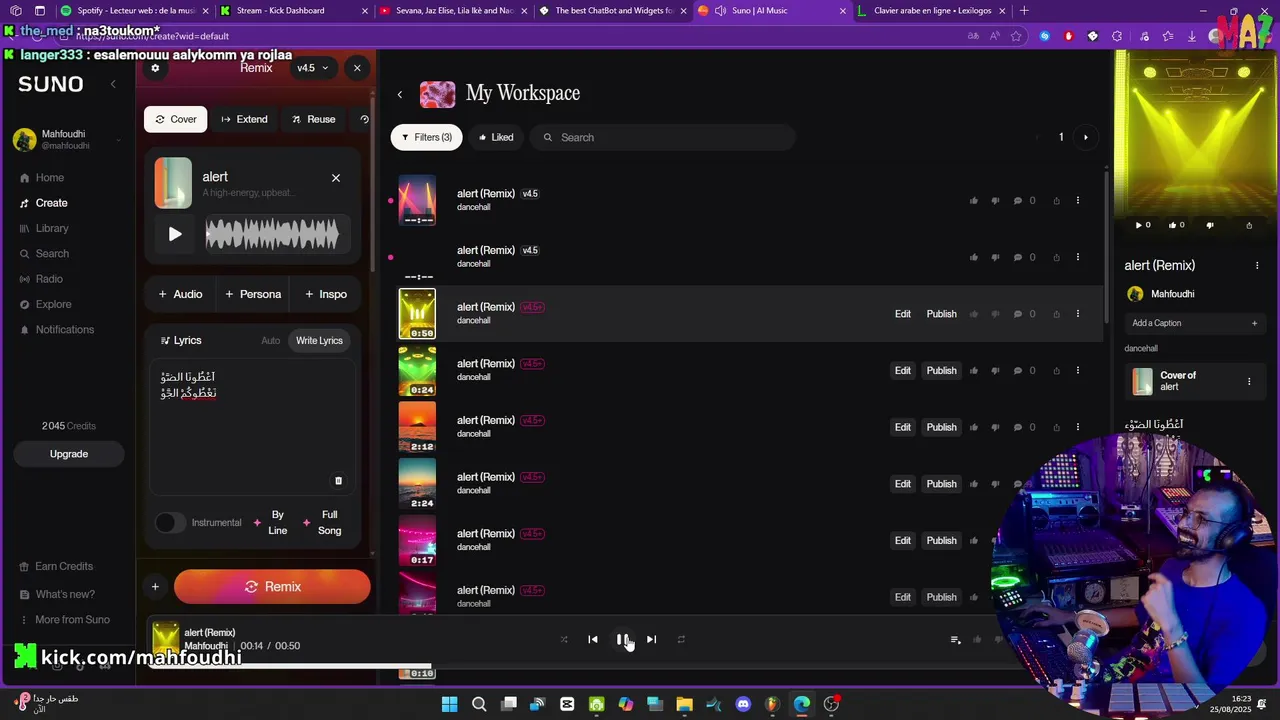Open the remix settings gear icon

click(x=155, y=68)
